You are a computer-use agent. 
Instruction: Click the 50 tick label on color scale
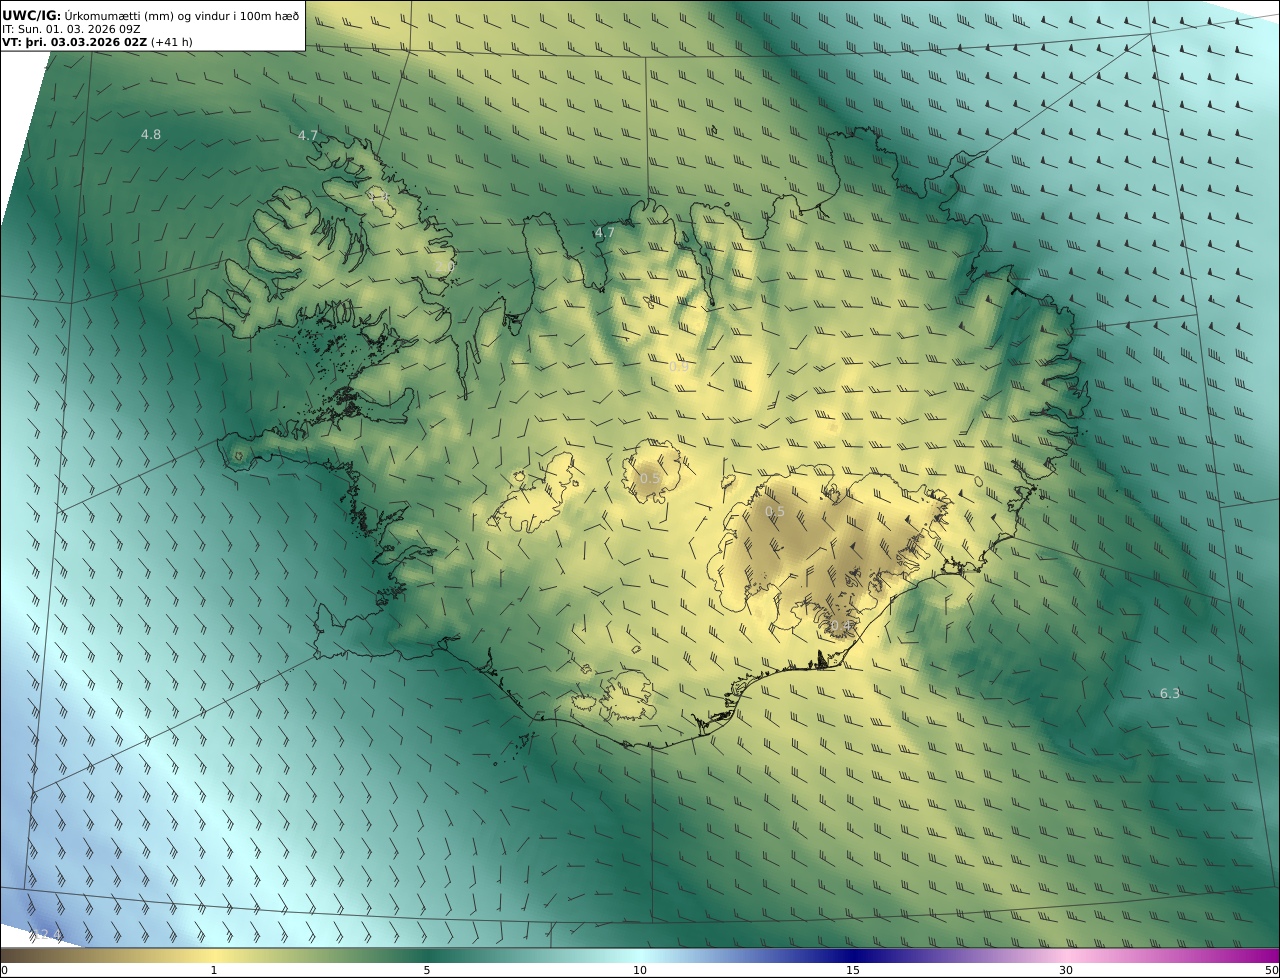pyautogui.click(x=1272, y=970)
